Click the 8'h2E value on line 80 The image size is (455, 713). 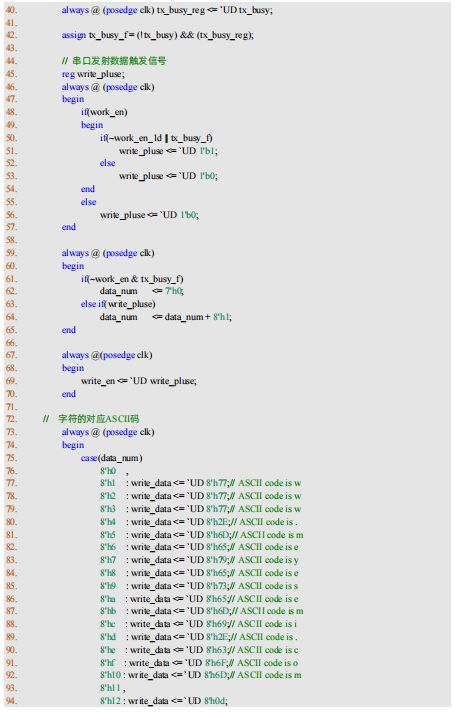217,522
